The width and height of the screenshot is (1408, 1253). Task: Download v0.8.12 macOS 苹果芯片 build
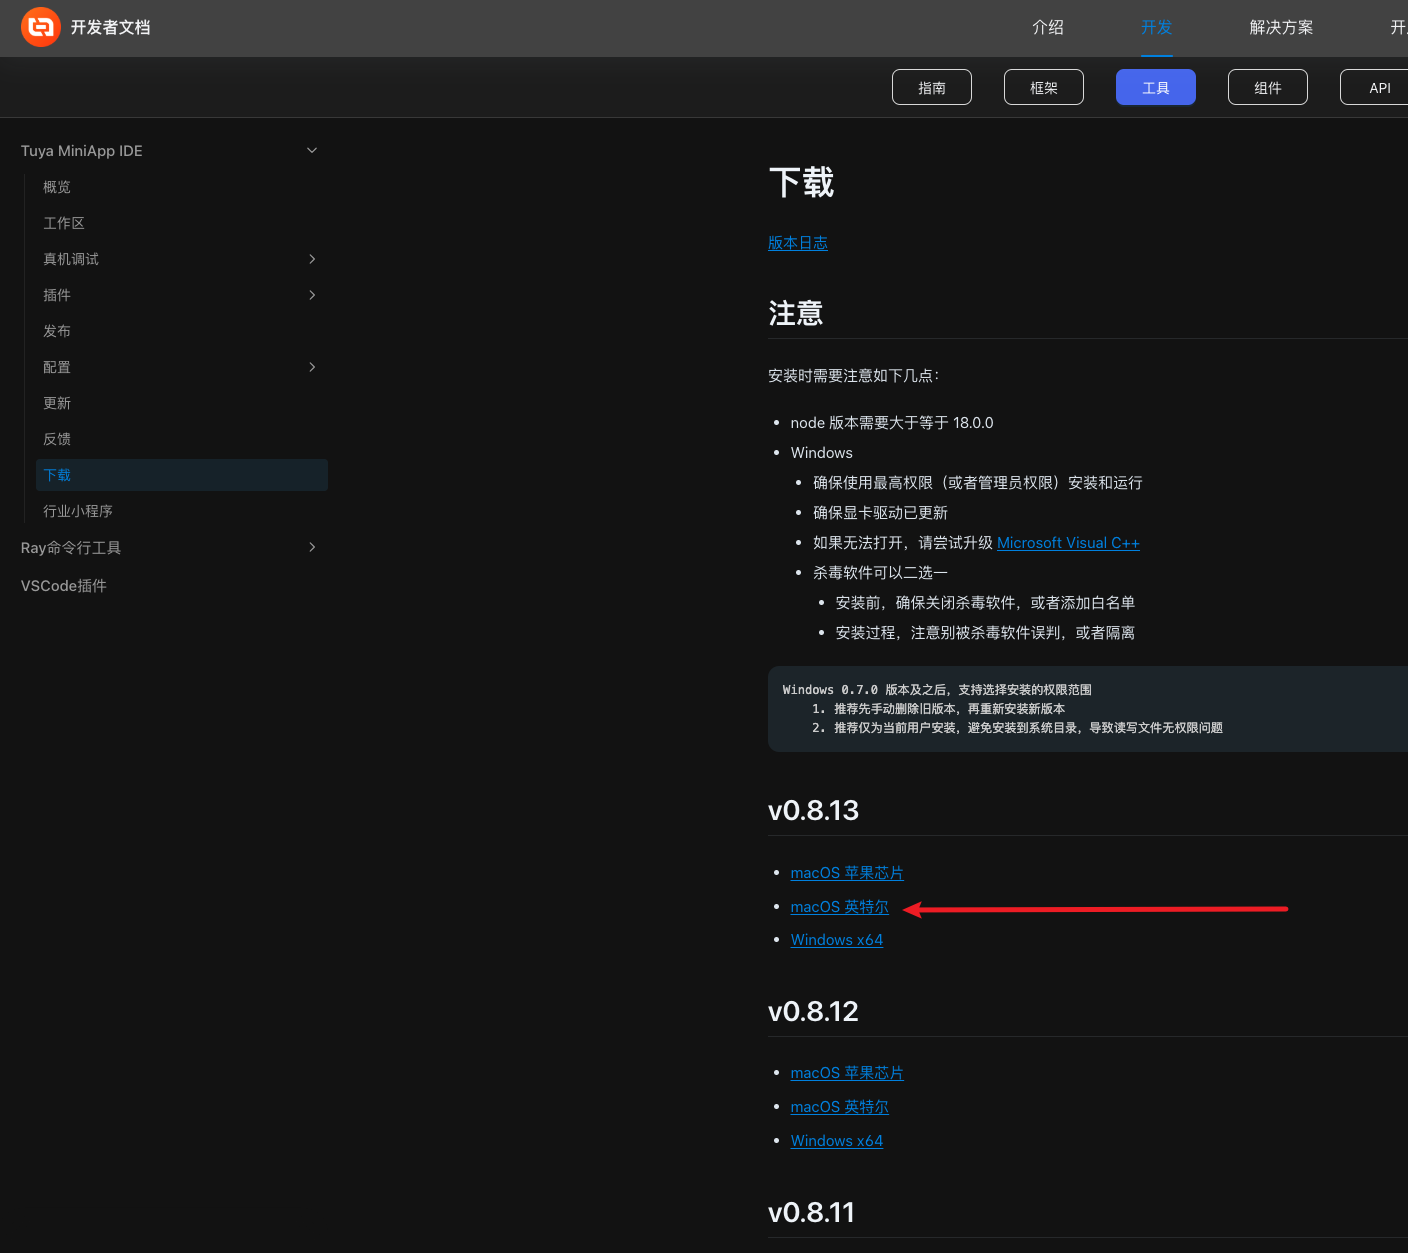846,1073
